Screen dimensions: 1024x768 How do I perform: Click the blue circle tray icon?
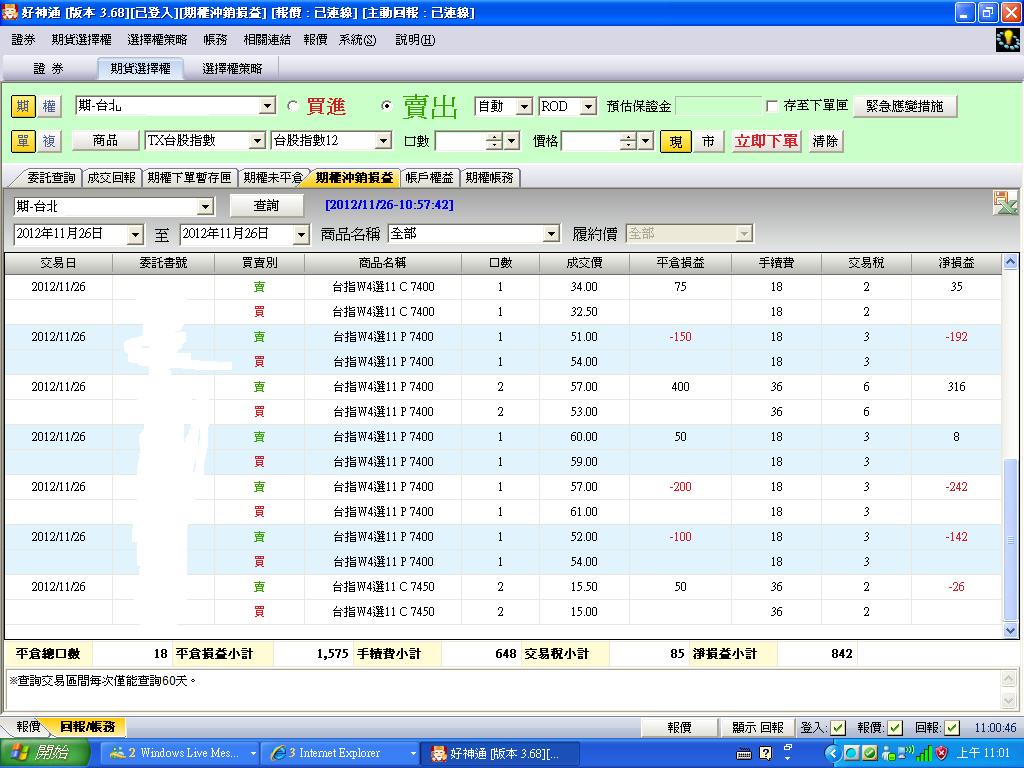coord(852,754)
